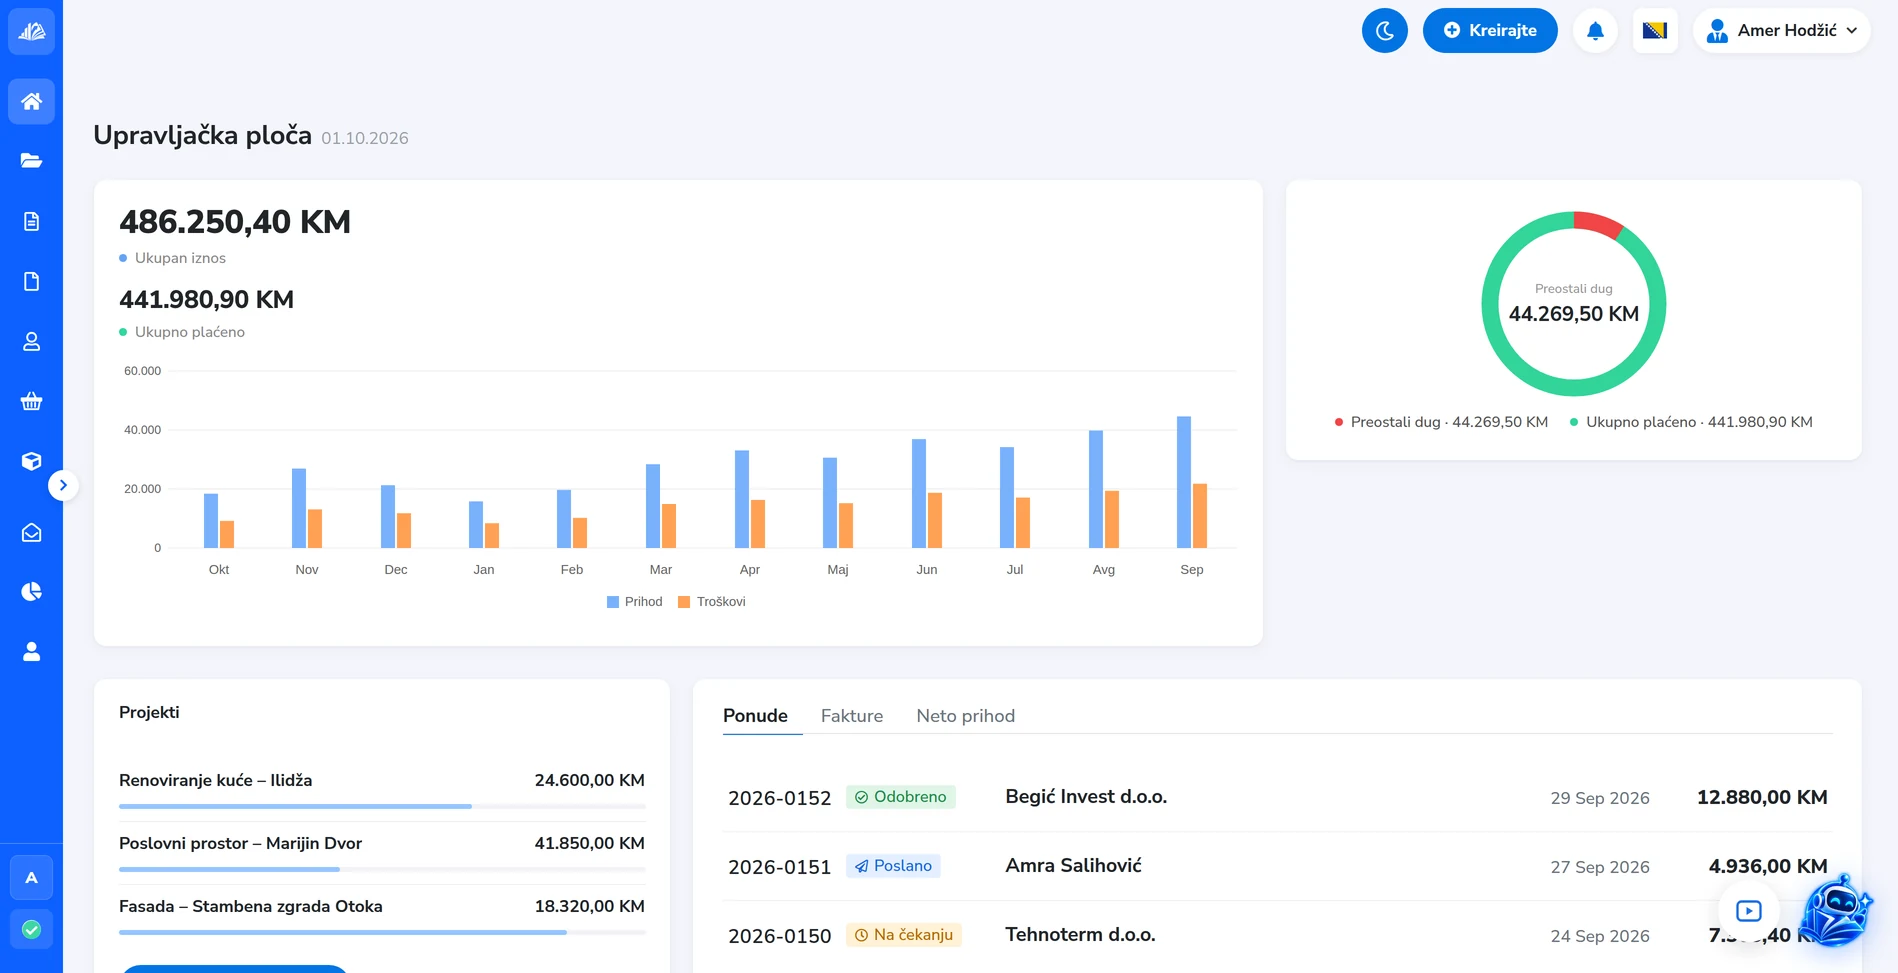Click the letter A sidebar button
The width and height of the screenshot is (1898, 973).
(31, 878)
